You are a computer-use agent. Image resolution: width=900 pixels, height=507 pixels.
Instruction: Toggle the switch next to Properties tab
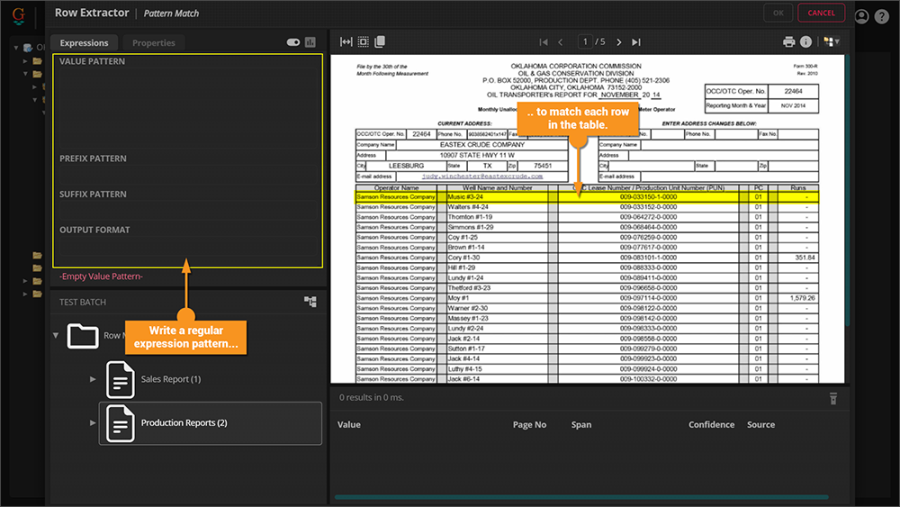(x=293, y=43)
